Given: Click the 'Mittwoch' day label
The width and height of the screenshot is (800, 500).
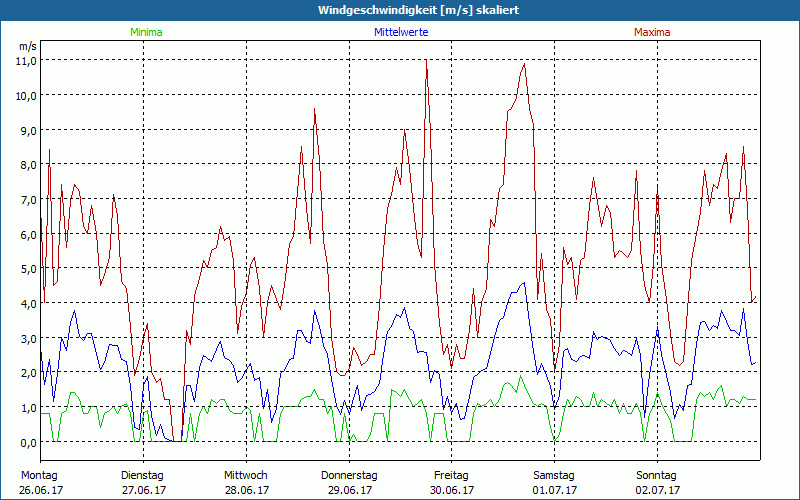Looking at the screenshot, I should pyautogui.click(x=246, y=476).
